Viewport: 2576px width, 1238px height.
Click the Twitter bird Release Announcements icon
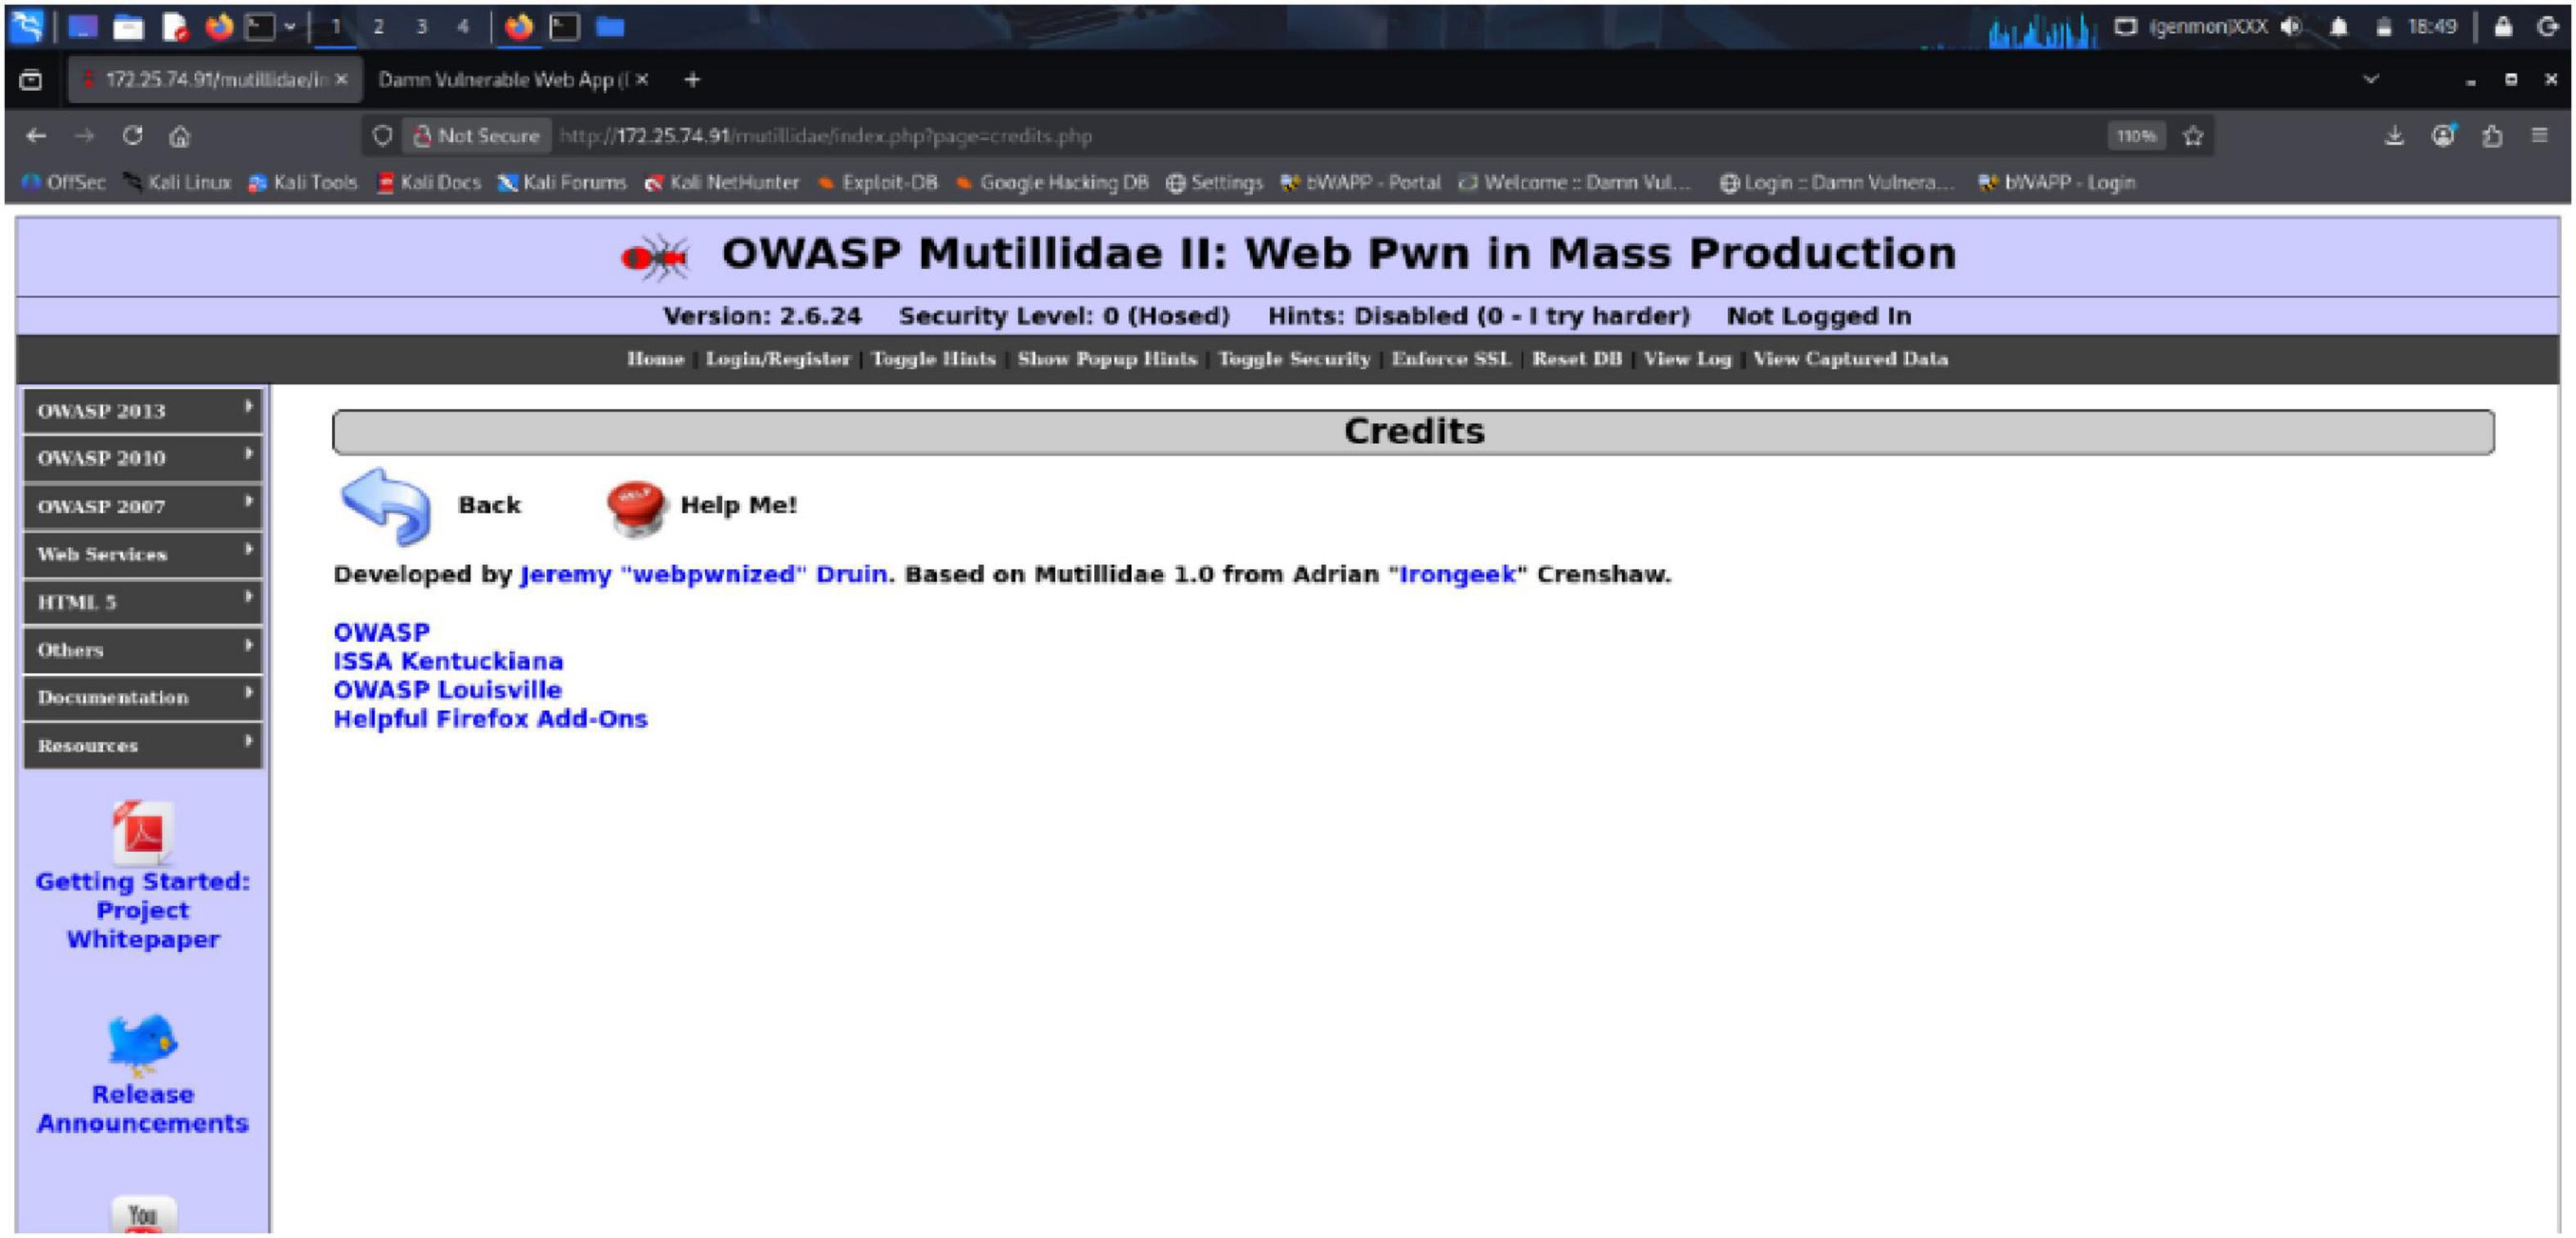pyautogui.click(x=142, y=1044)
